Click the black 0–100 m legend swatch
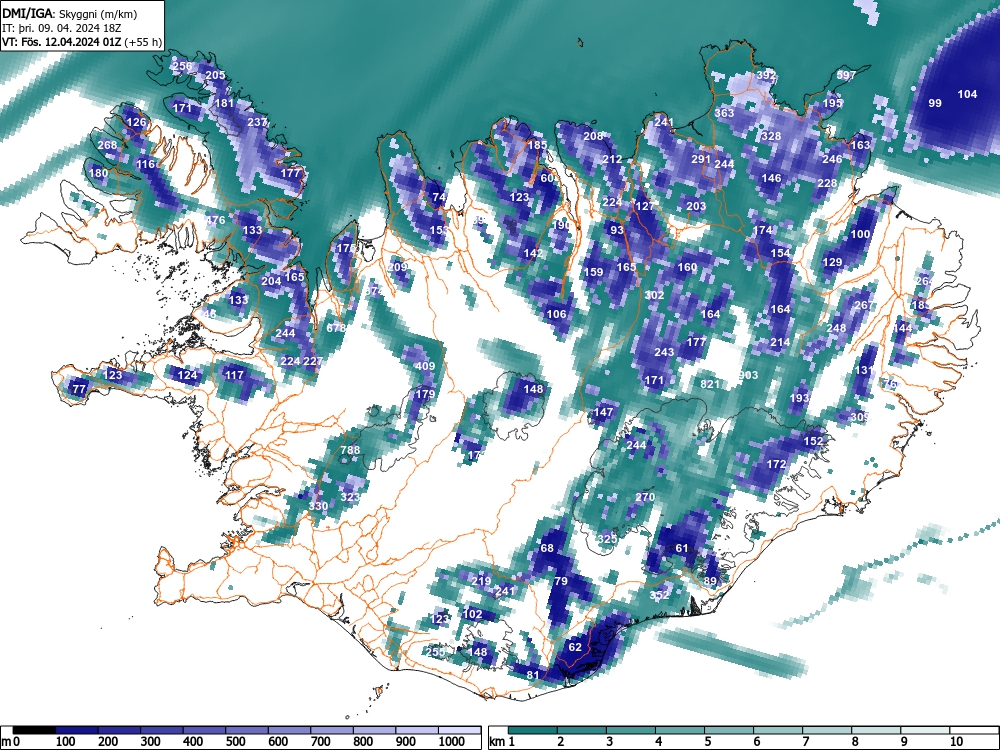 [34, 730]
